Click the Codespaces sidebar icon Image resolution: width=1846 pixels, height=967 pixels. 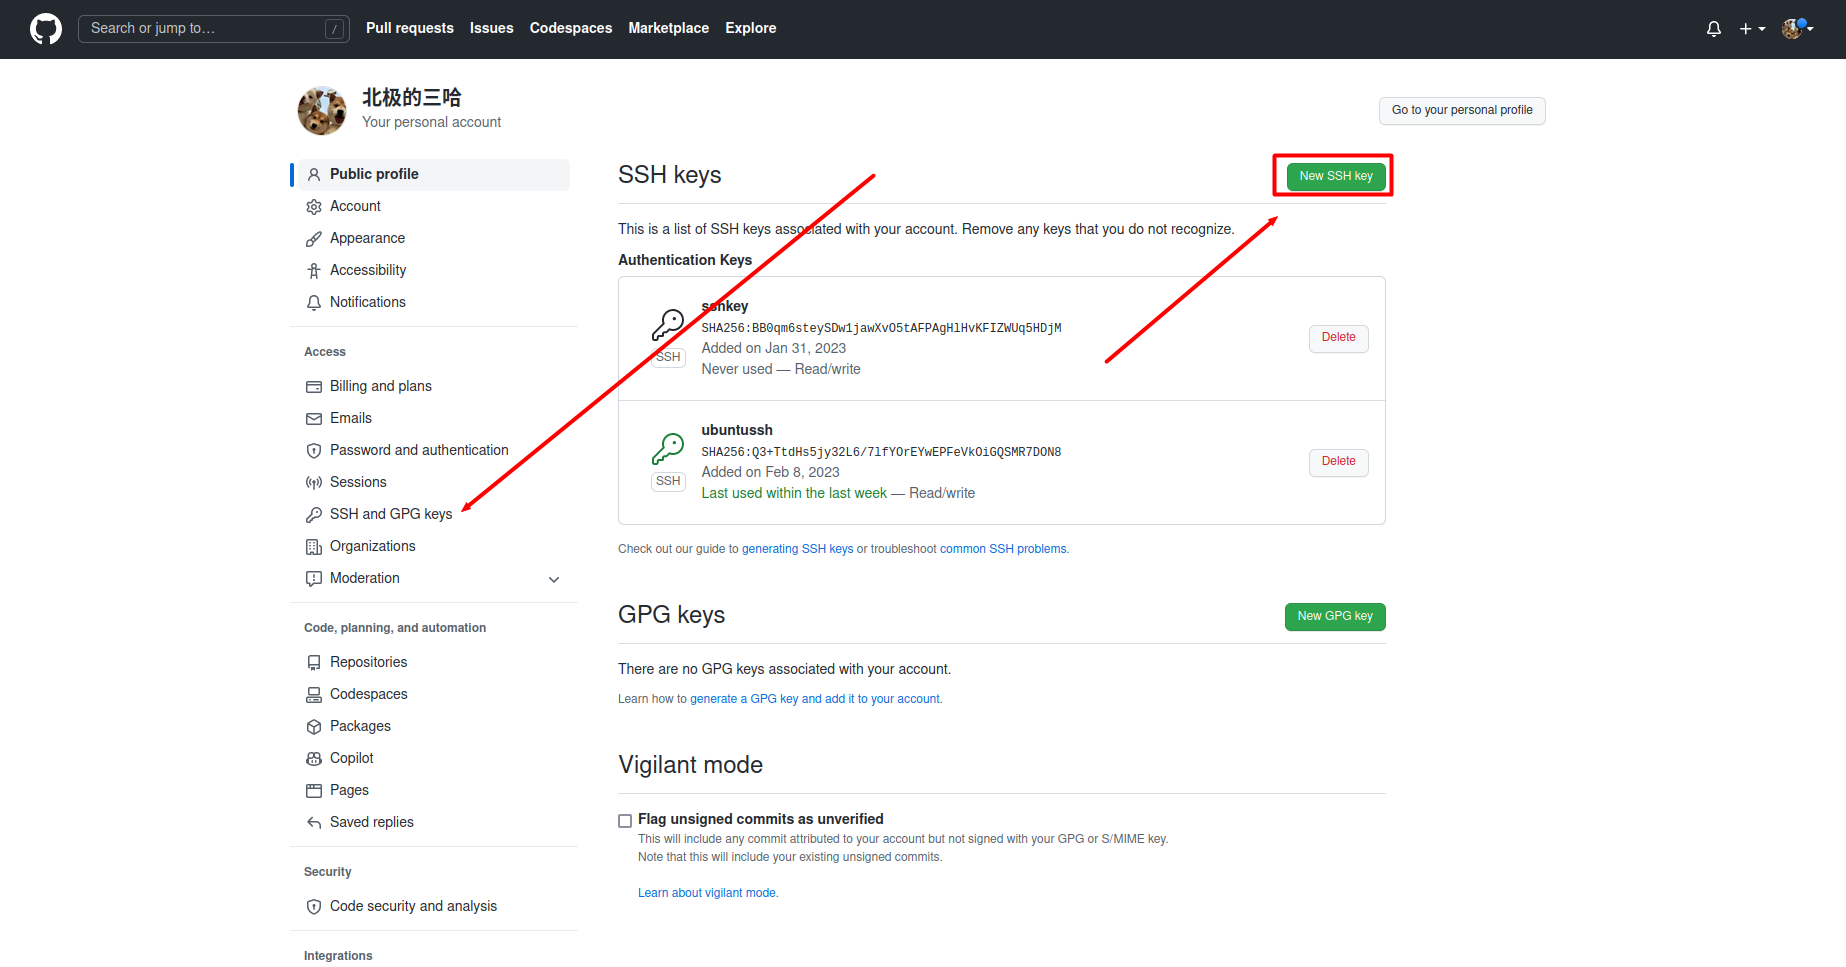tap(314, 695)
